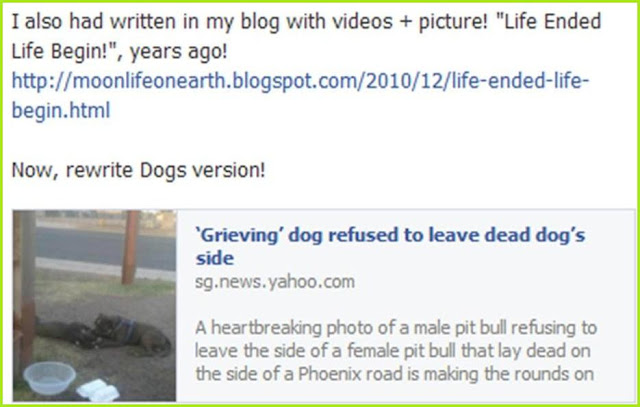Click the 'Now, rewrite Dogs version!' text
The height and width of the screenshot is (407, 640).
138,171
